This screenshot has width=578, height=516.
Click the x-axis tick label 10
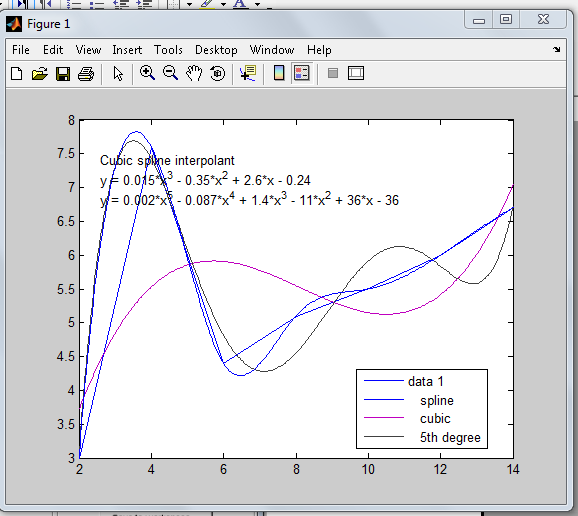click(368, 470)
